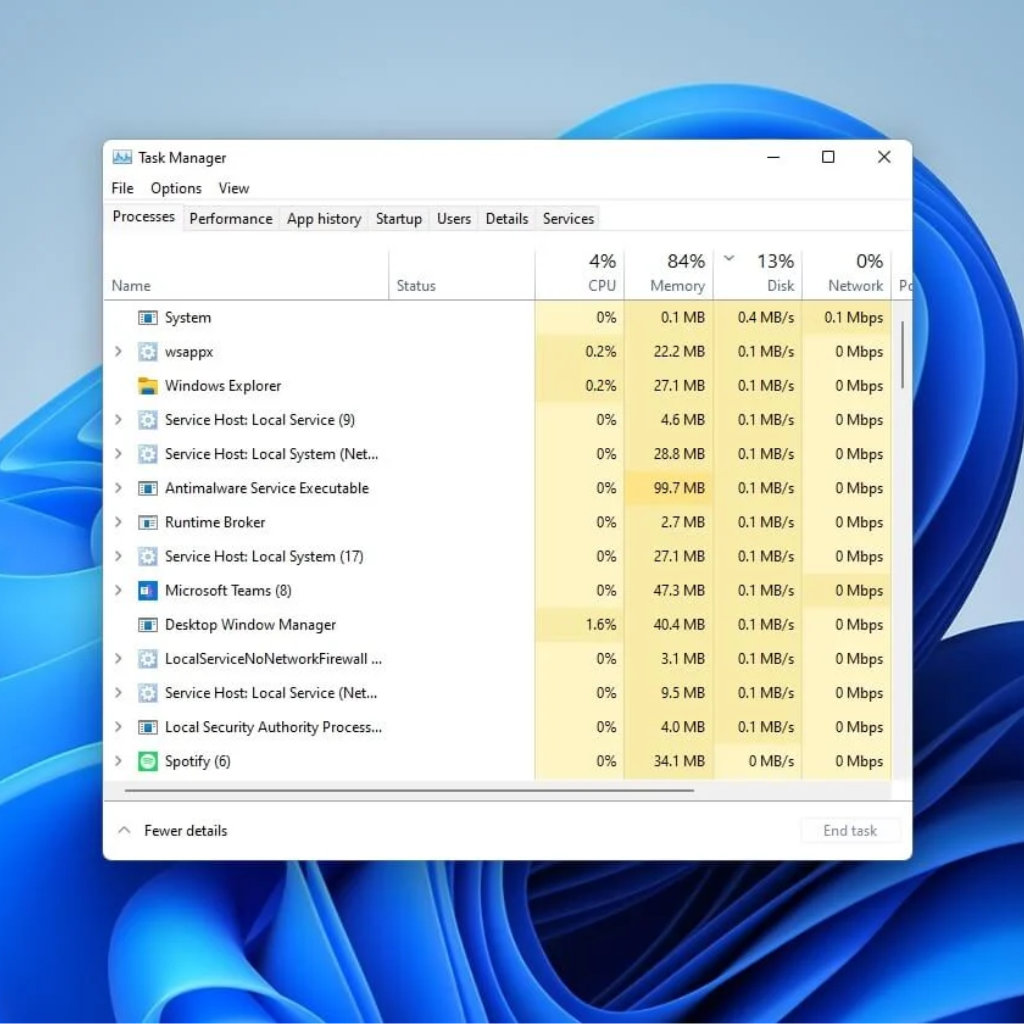Open the Options menu
The image size is (1024, 1024).
coord(175,188)
